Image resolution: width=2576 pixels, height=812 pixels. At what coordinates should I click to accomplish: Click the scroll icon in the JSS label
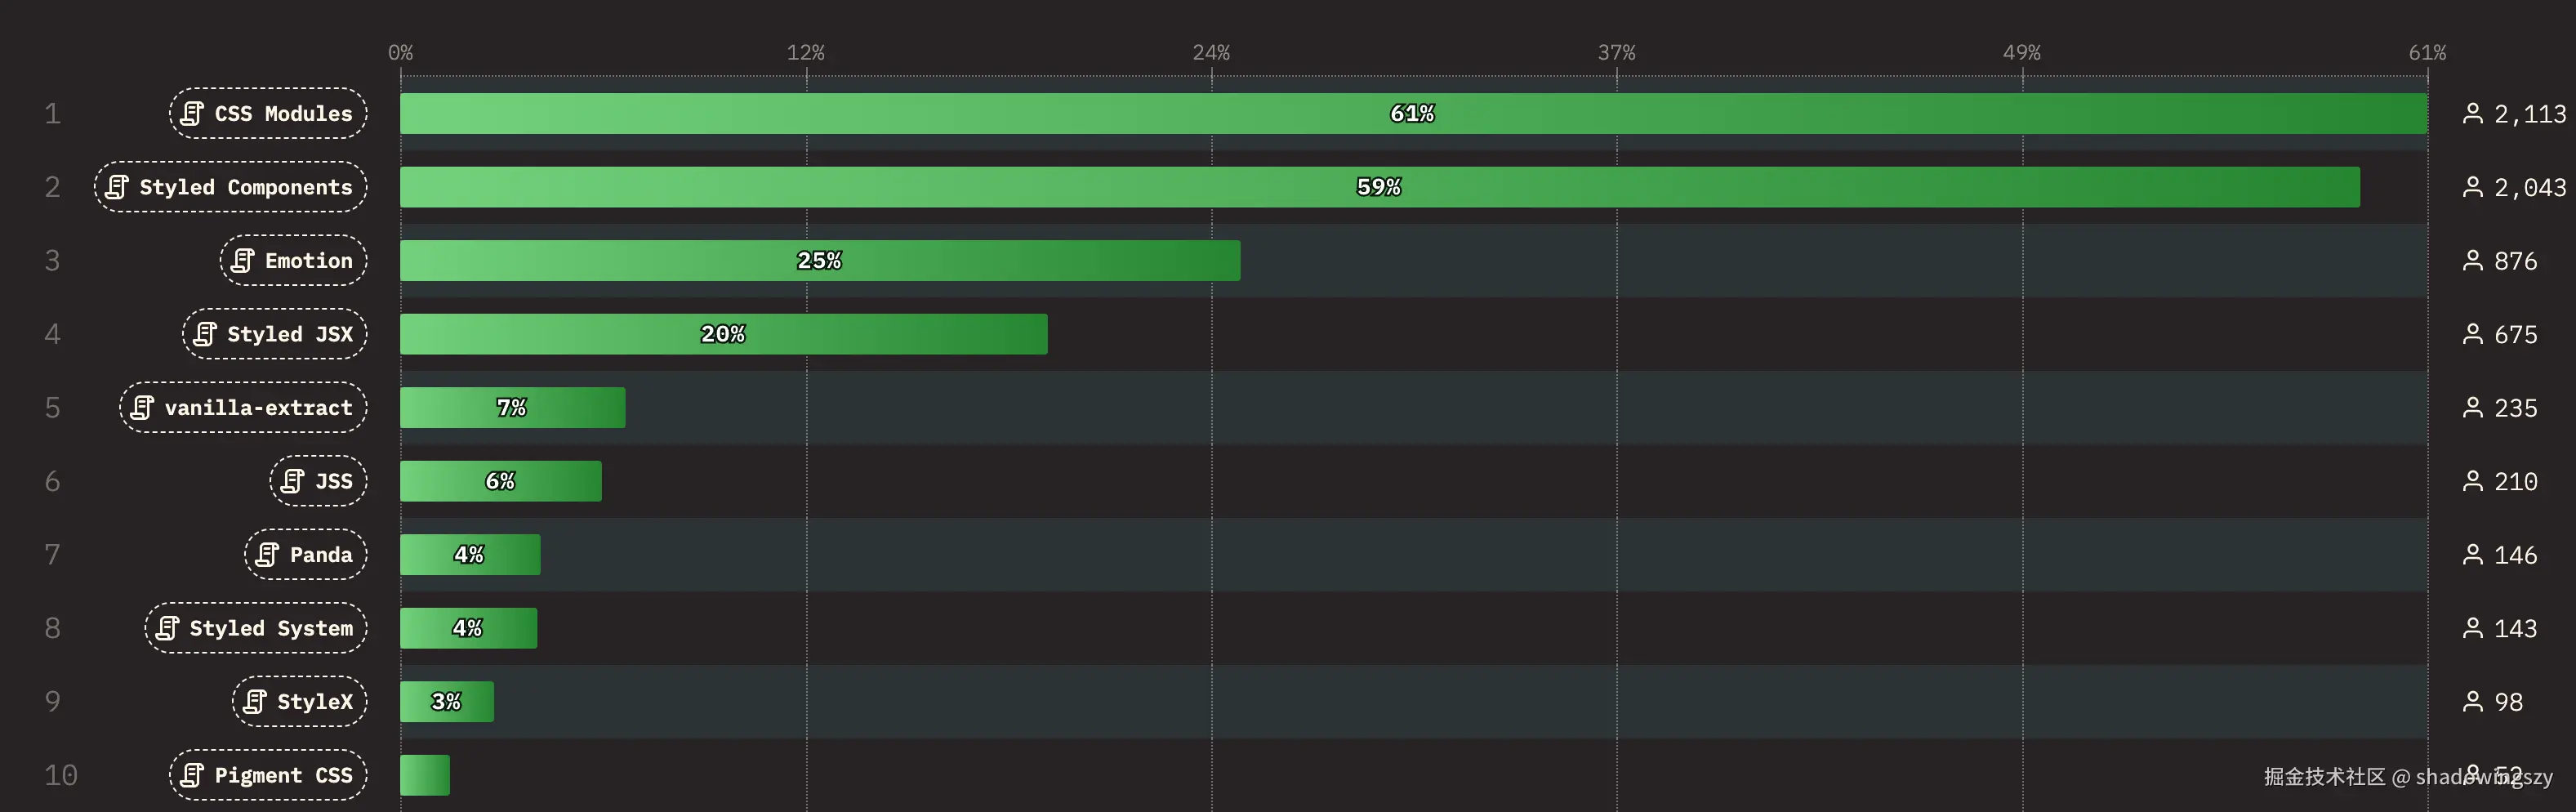(293, 481)
